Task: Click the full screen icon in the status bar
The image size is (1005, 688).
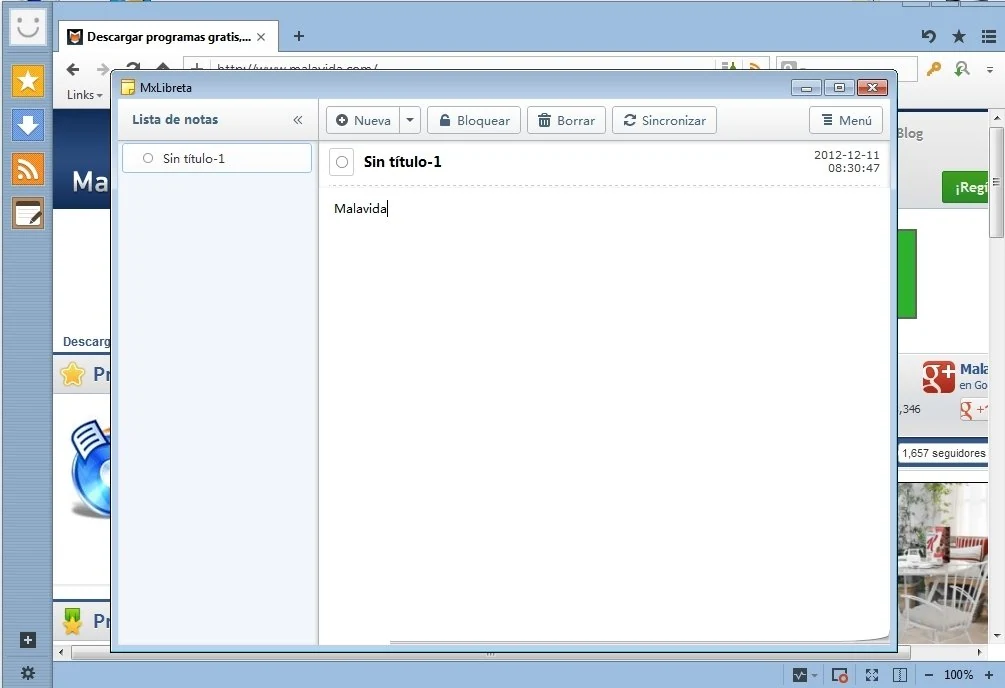Action: [x=872, y=675]
